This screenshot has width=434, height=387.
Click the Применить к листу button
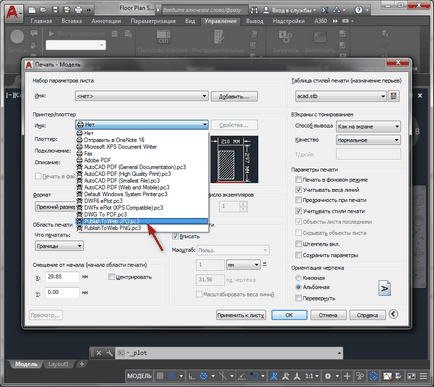241,315
